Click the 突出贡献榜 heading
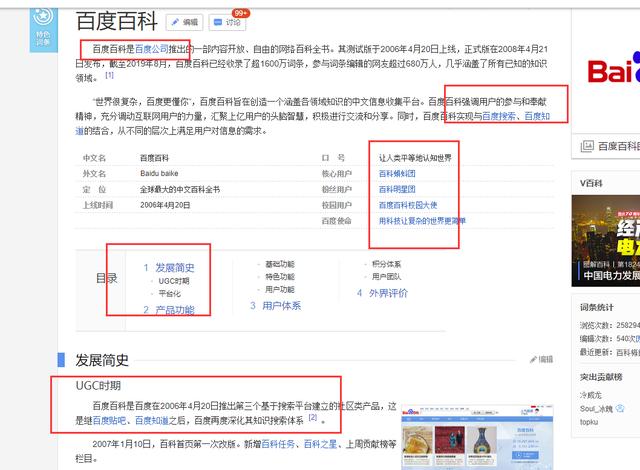This screenshot has width=640, height=470. [x=601, y=377]
